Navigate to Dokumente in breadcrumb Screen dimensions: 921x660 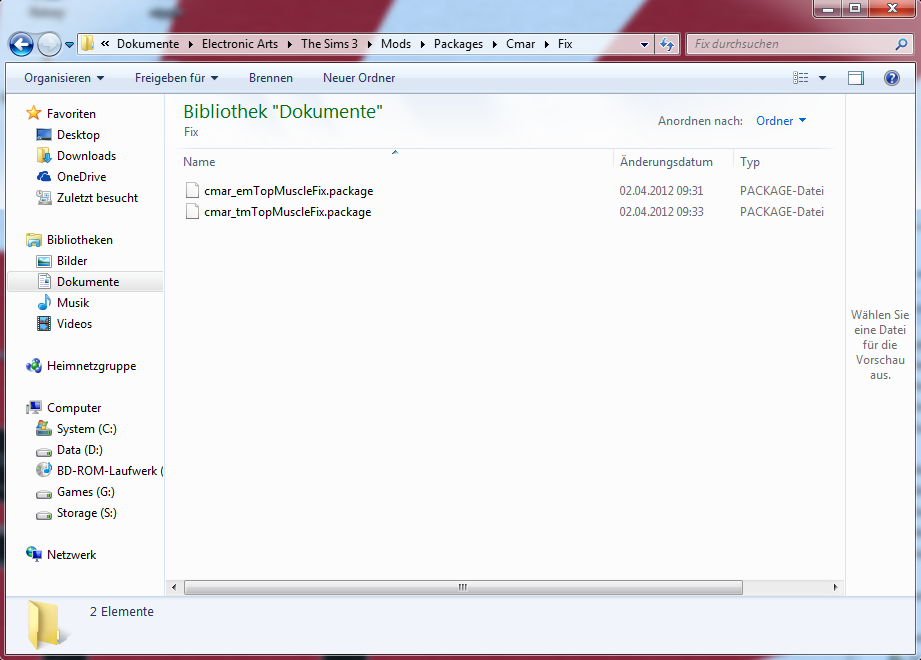click(148, 44)
